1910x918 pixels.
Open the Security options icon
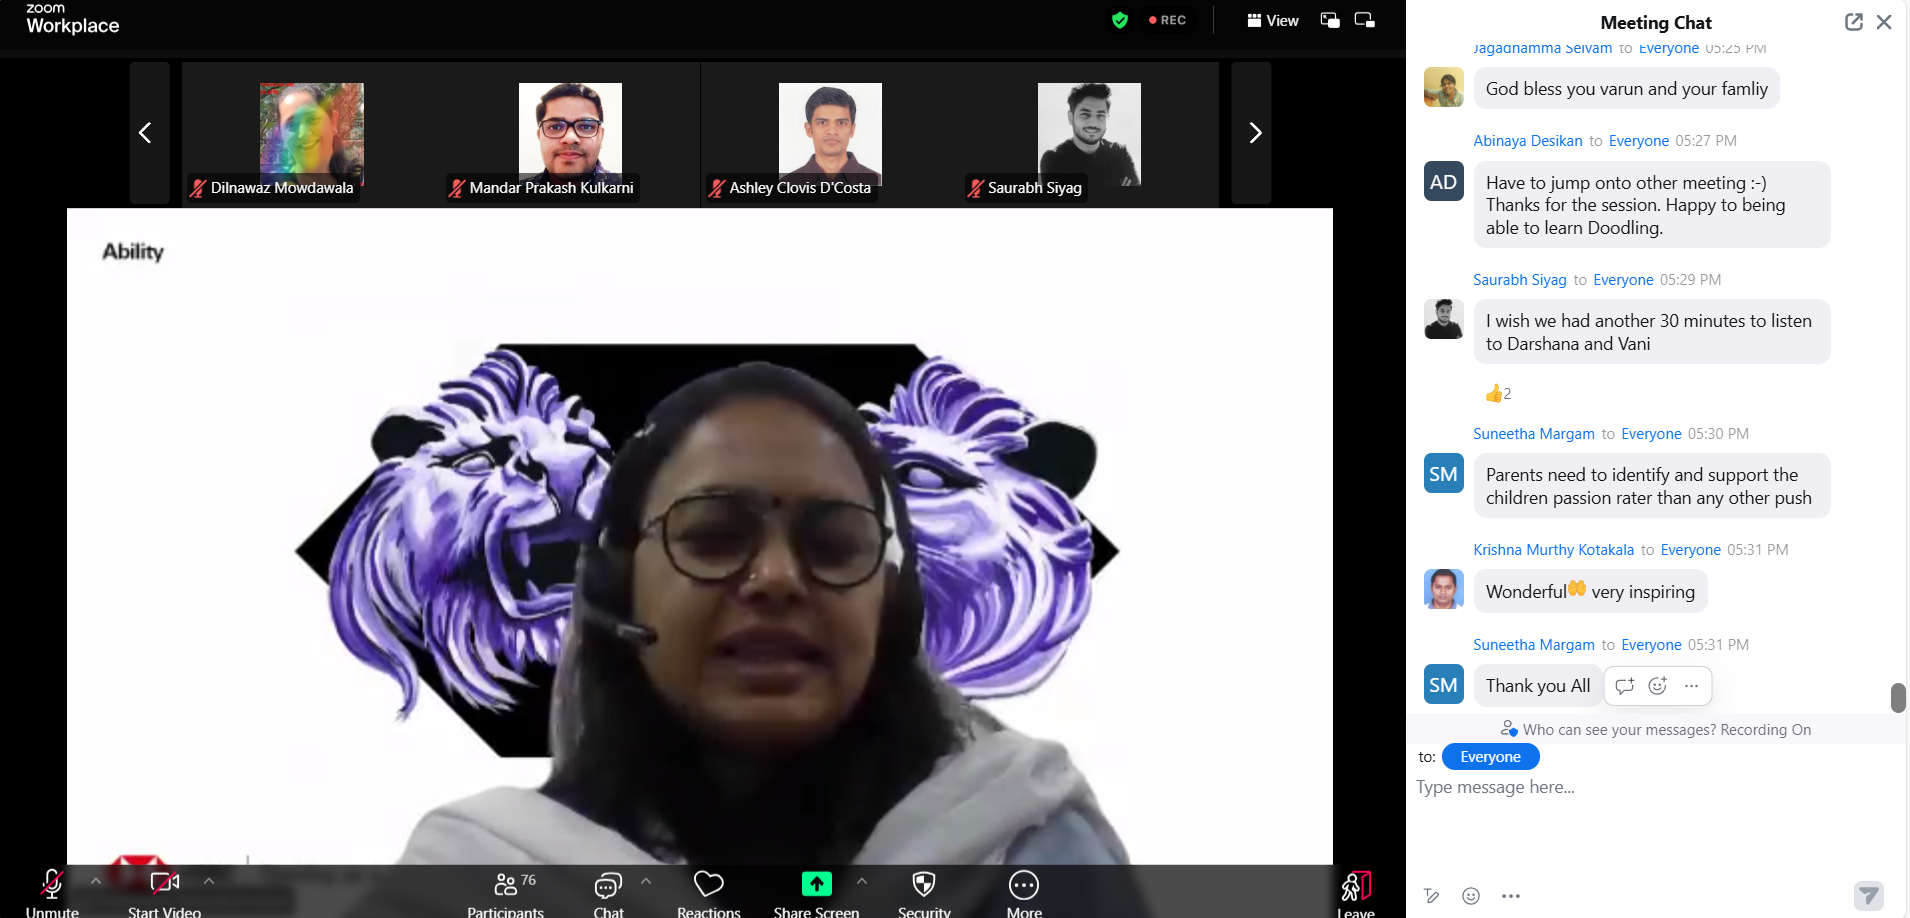tap(922, 885)
